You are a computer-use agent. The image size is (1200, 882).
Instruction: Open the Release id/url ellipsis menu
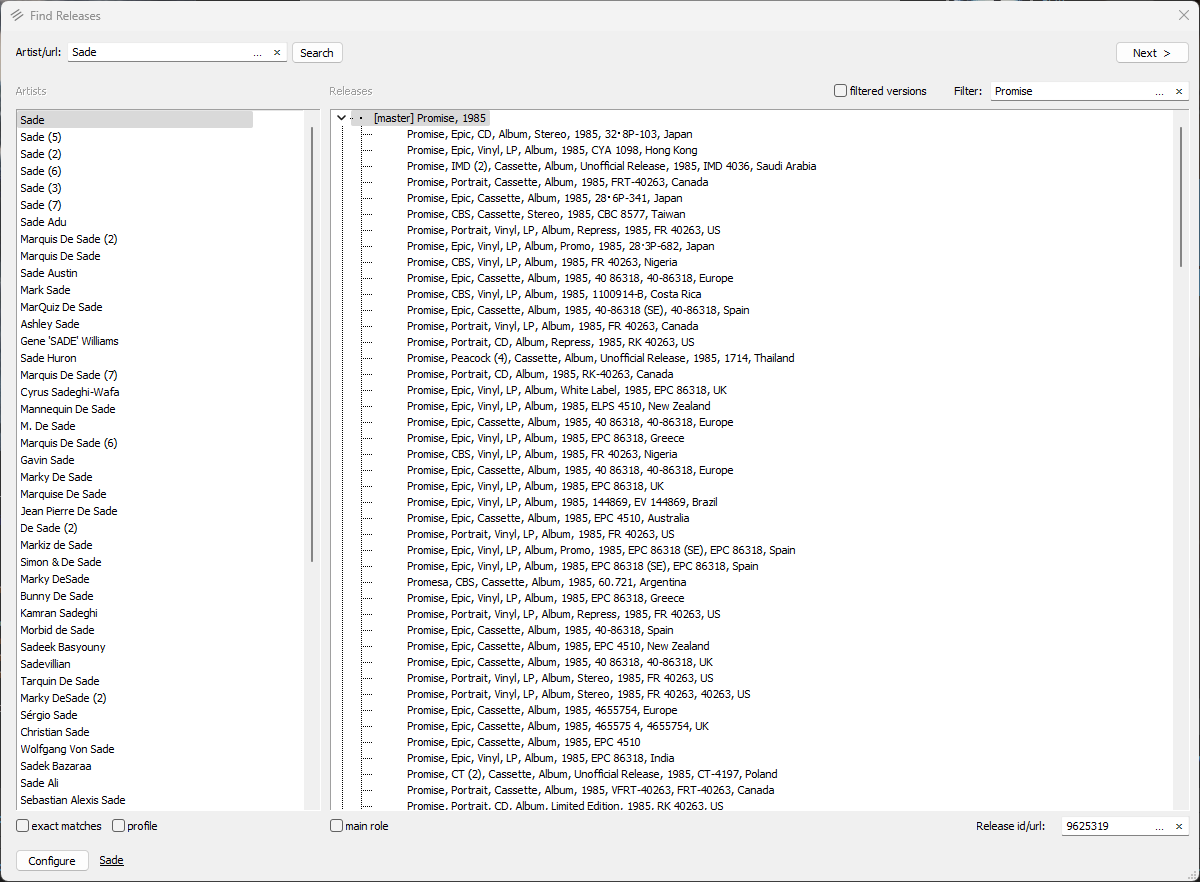(x=1160, y=827)
